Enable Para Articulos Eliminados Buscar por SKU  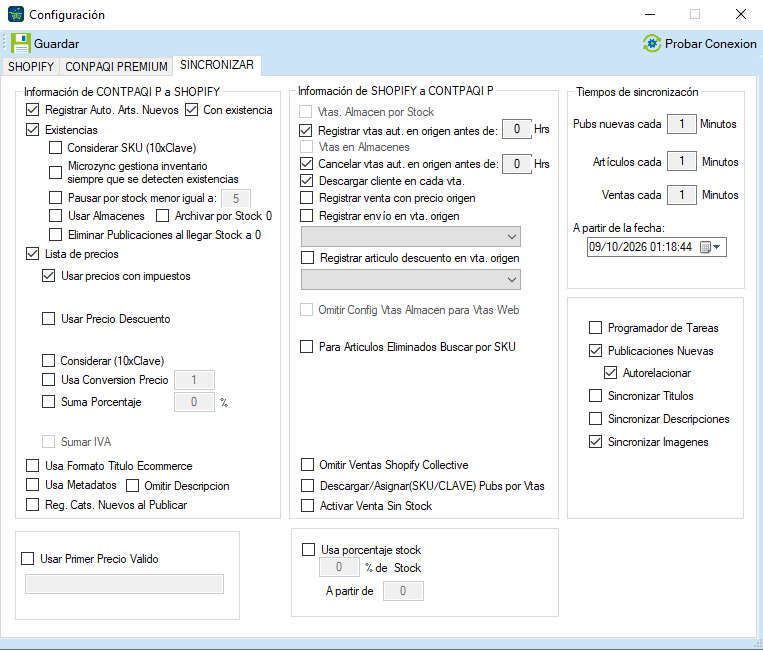[307, 346]
